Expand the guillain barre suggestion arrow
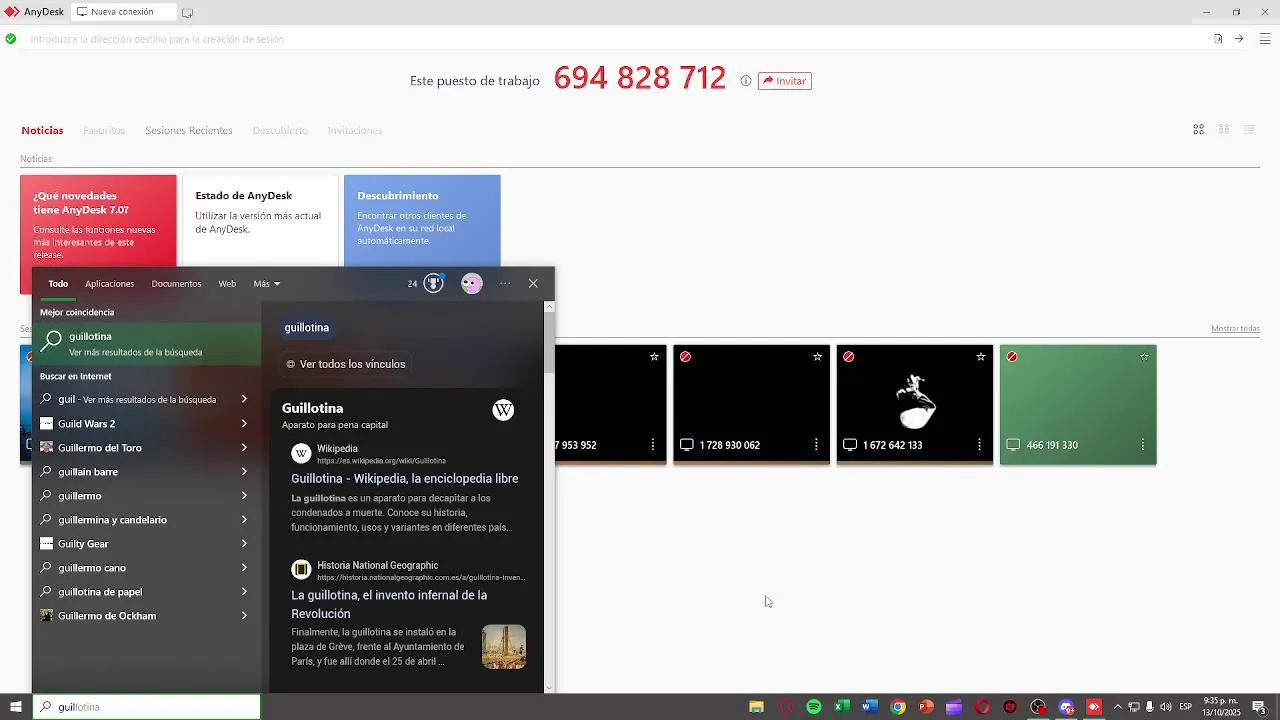The image size is (1280, 720). [244, 471]
